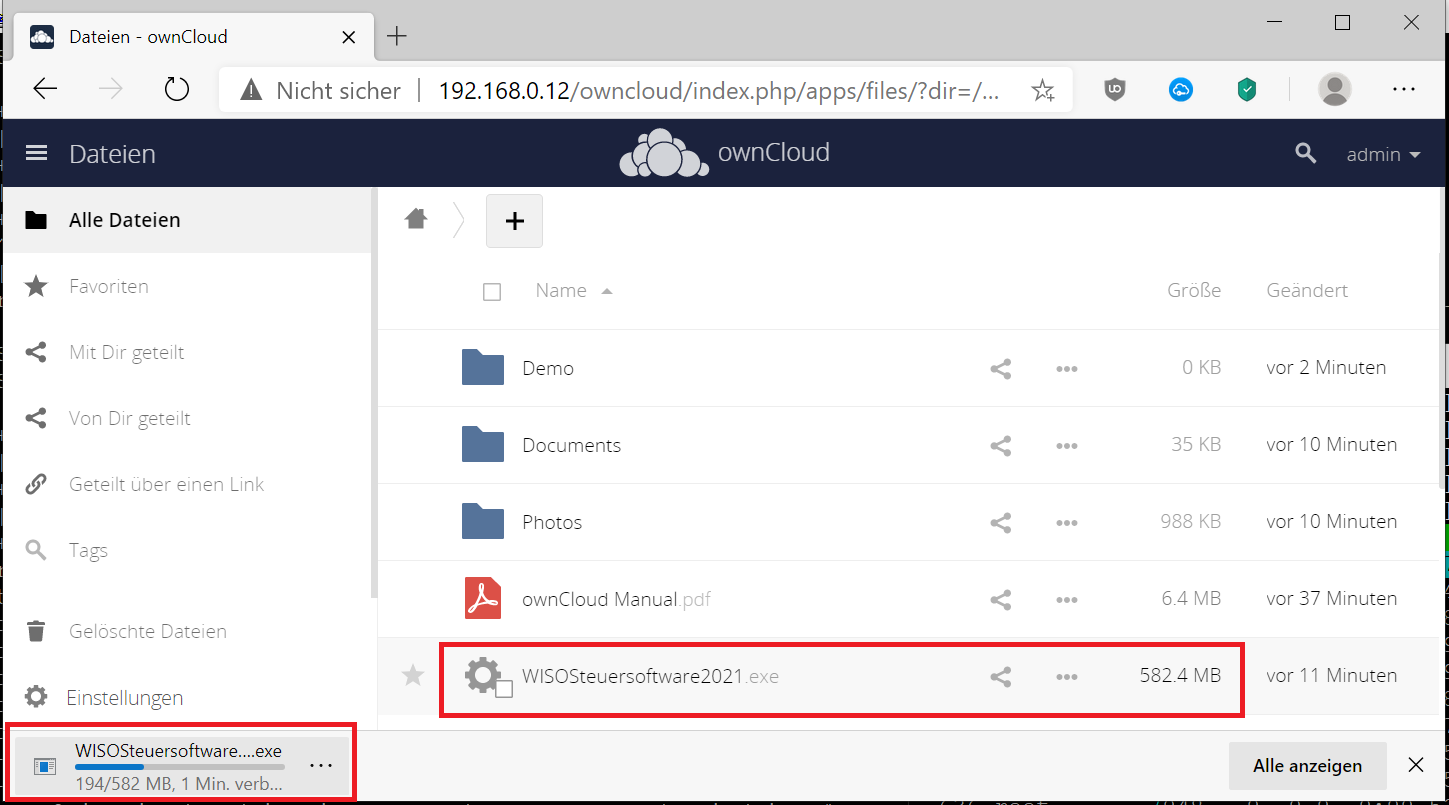The image size is (1449, 805).
Task: Click file size 582.4 MB
Action: tap(1180, 676)
